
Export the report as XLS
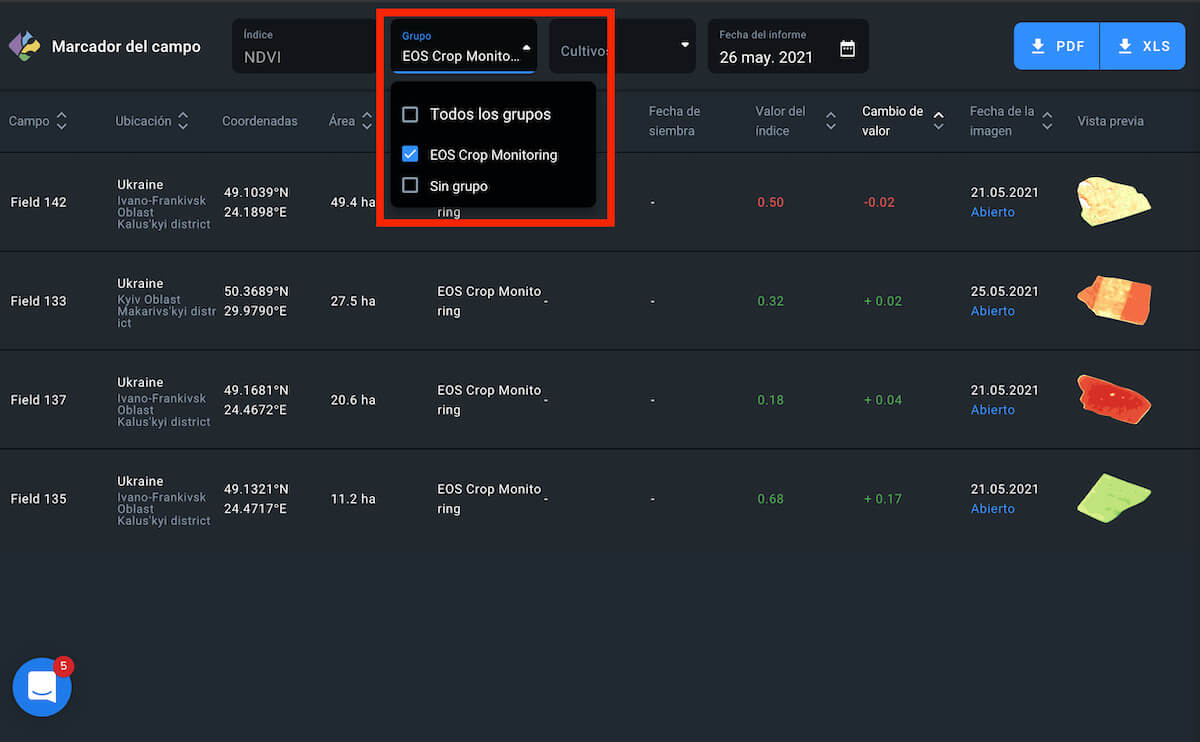(x=1143, y=46)
